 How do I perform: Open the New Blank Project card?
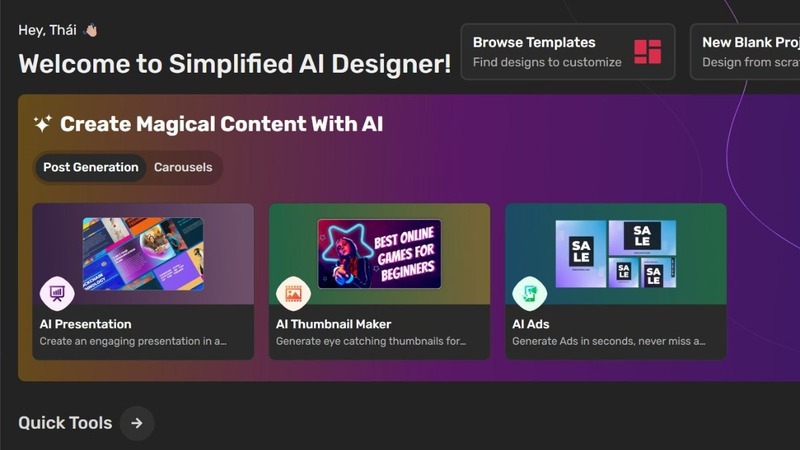[745, 52]
